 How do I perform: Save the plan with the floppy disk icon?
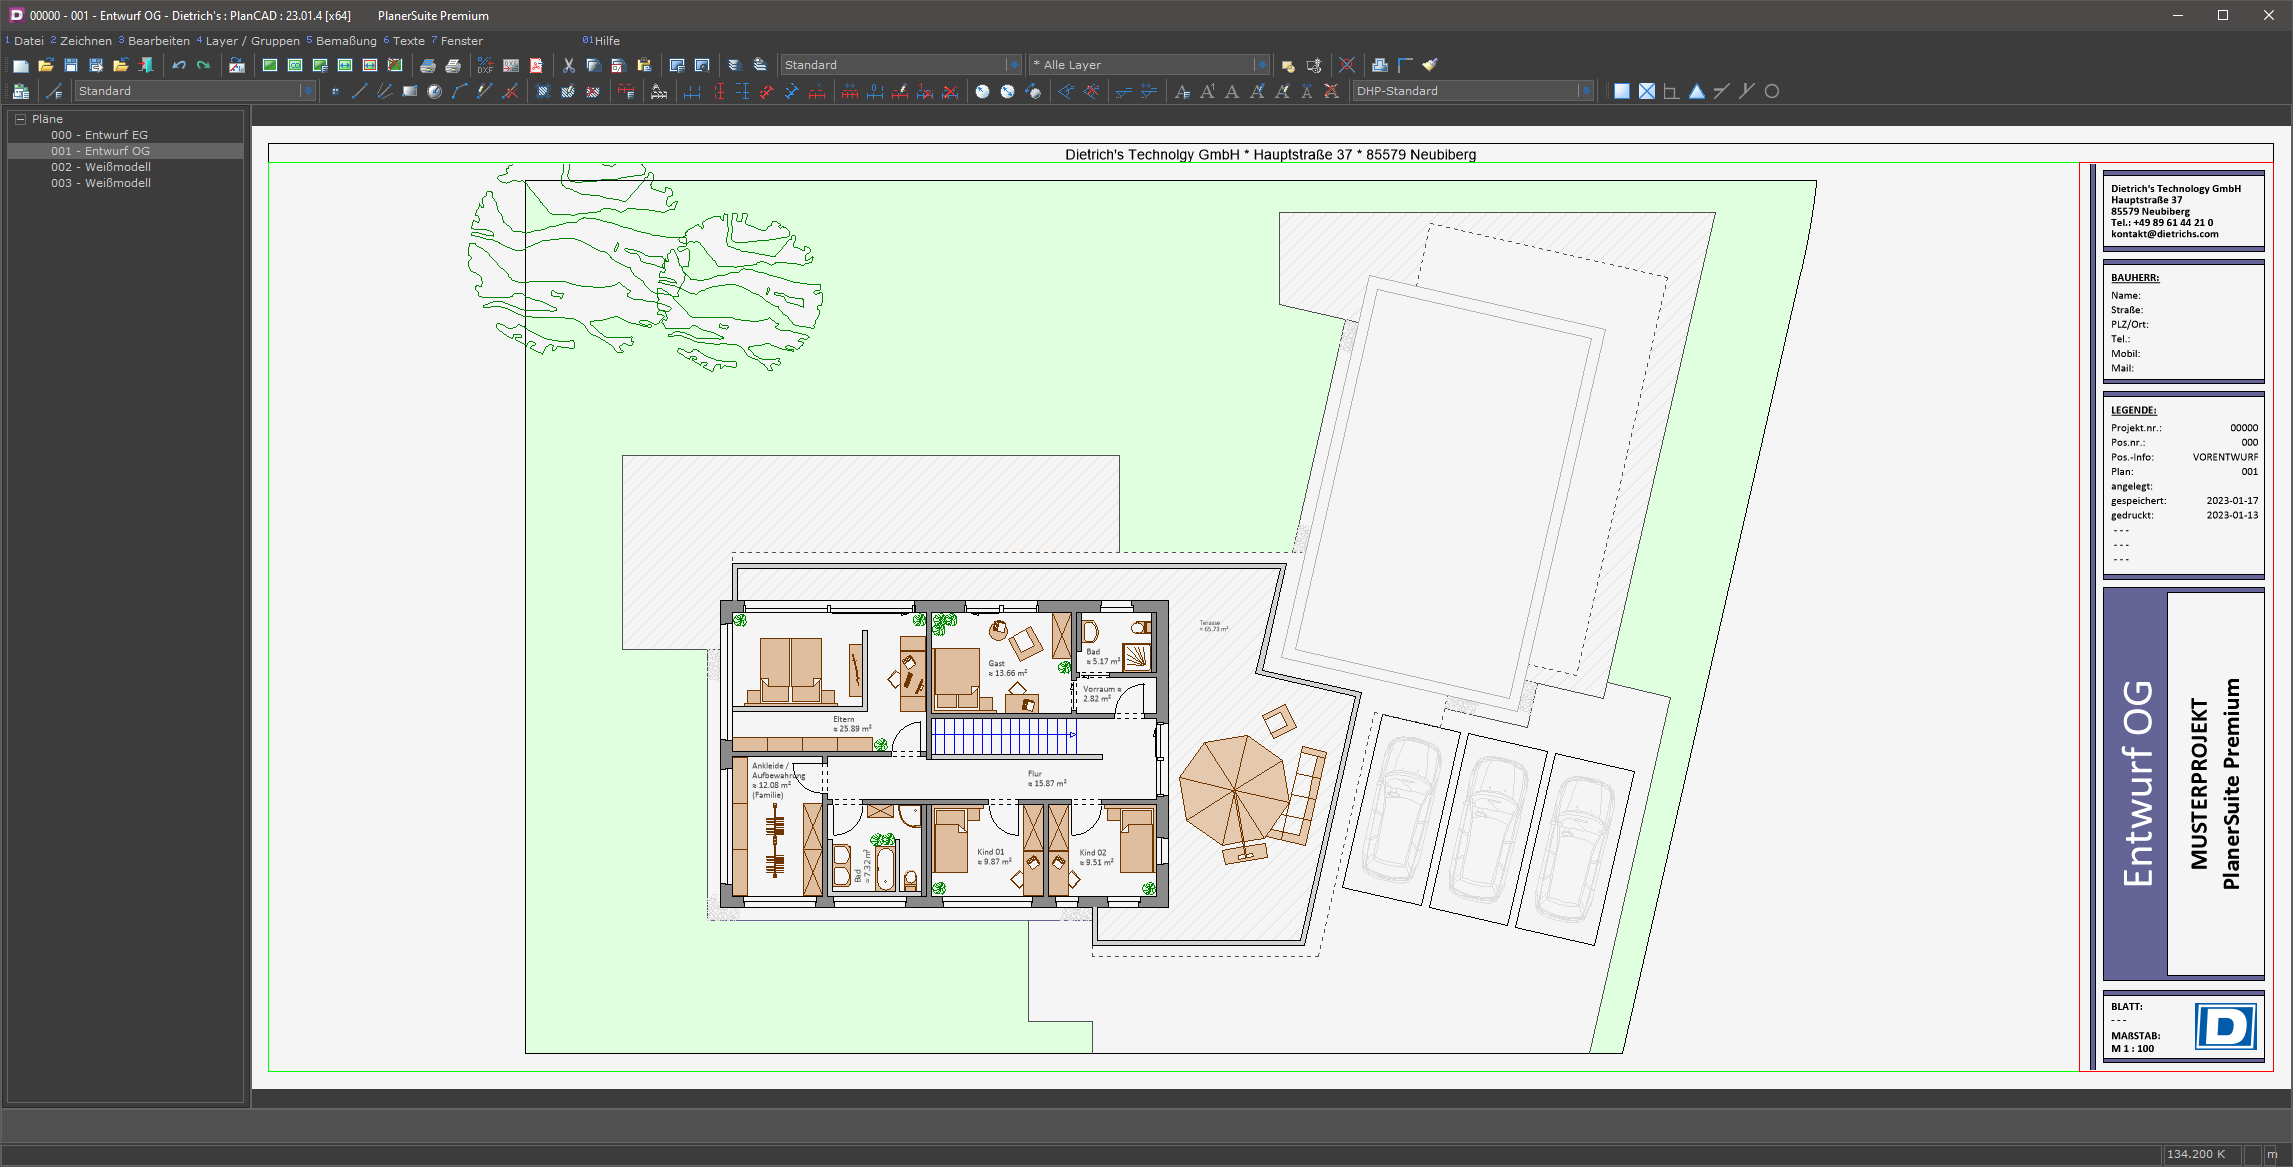click(70, 66)
